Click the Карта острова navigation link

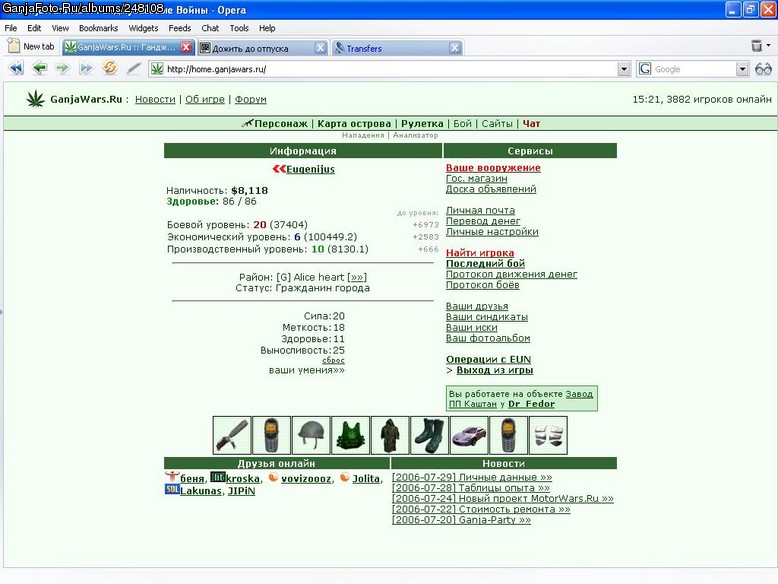tap(354, 124)
